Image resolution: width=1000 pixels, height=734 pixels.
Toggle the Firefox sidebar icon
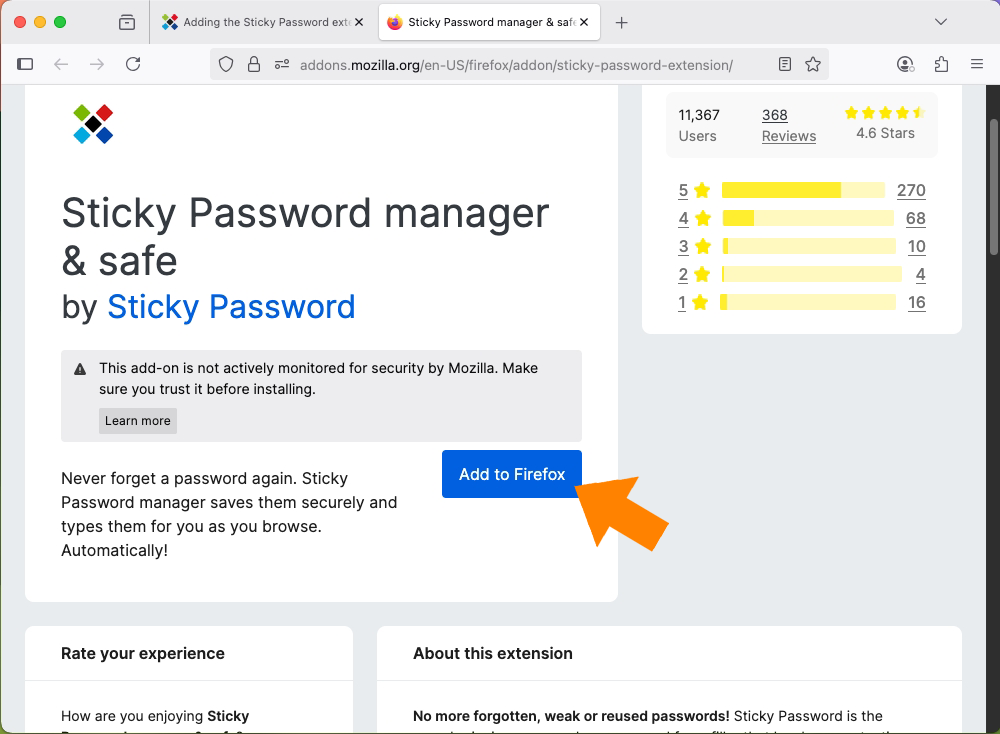click(x=25, y=64)
